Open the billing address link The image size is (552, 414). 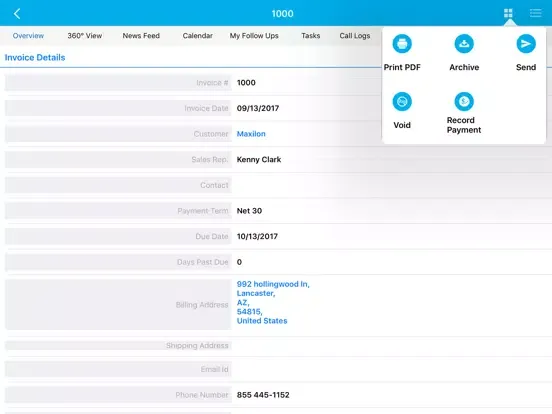pos(273,302)
